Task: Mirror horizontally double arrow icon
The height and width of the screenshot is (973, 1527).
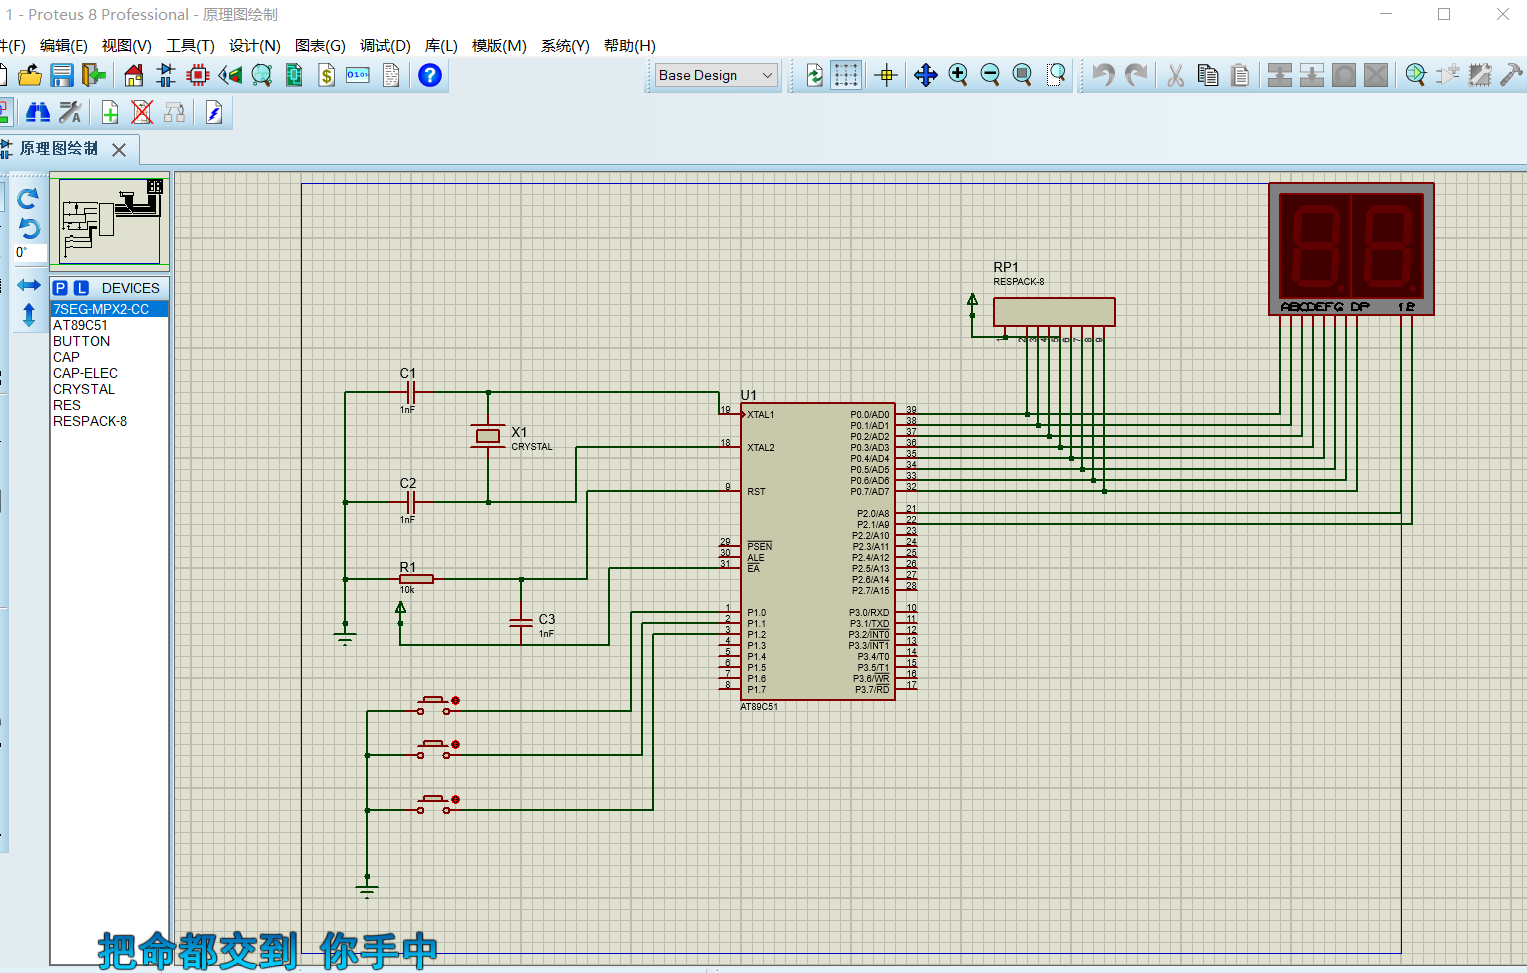Action: click(29, 286)
